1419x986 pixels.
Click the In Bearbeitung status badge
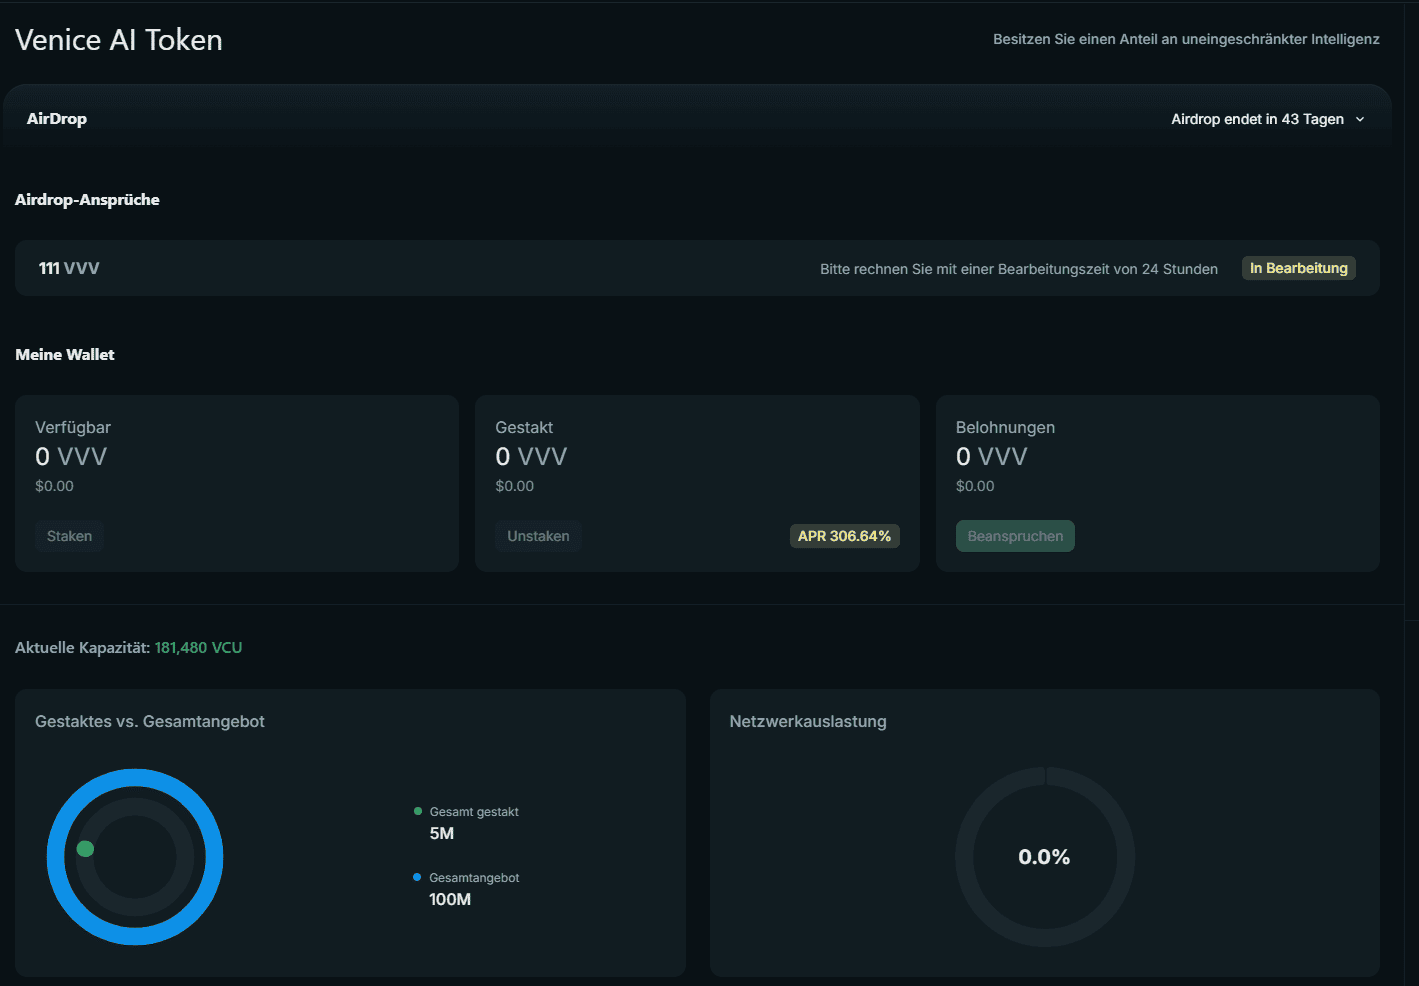1298,268
